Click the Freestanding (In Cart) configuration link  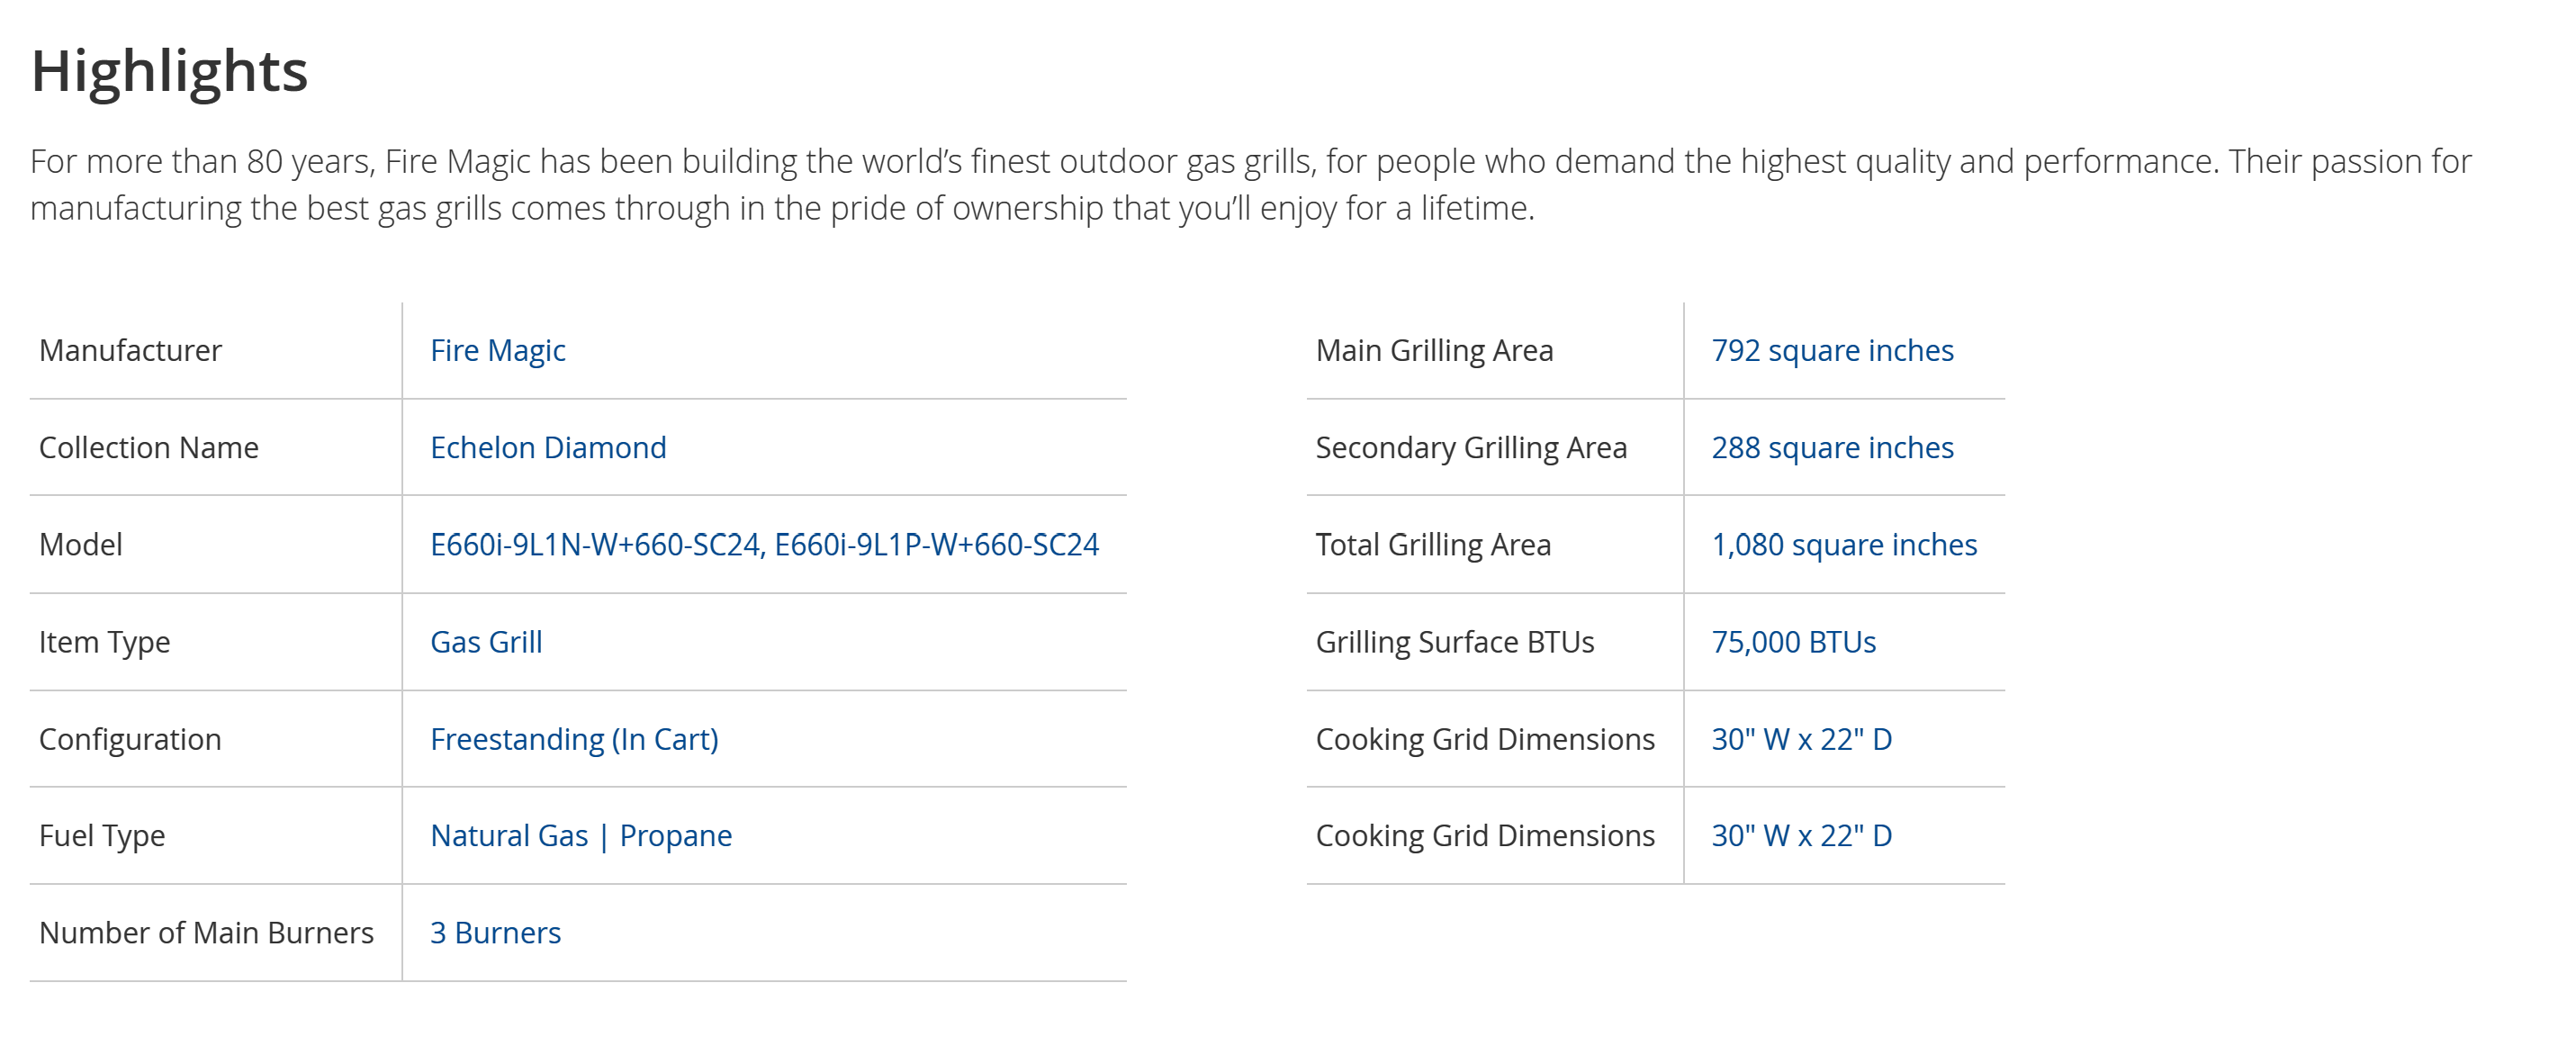[574, 739]
